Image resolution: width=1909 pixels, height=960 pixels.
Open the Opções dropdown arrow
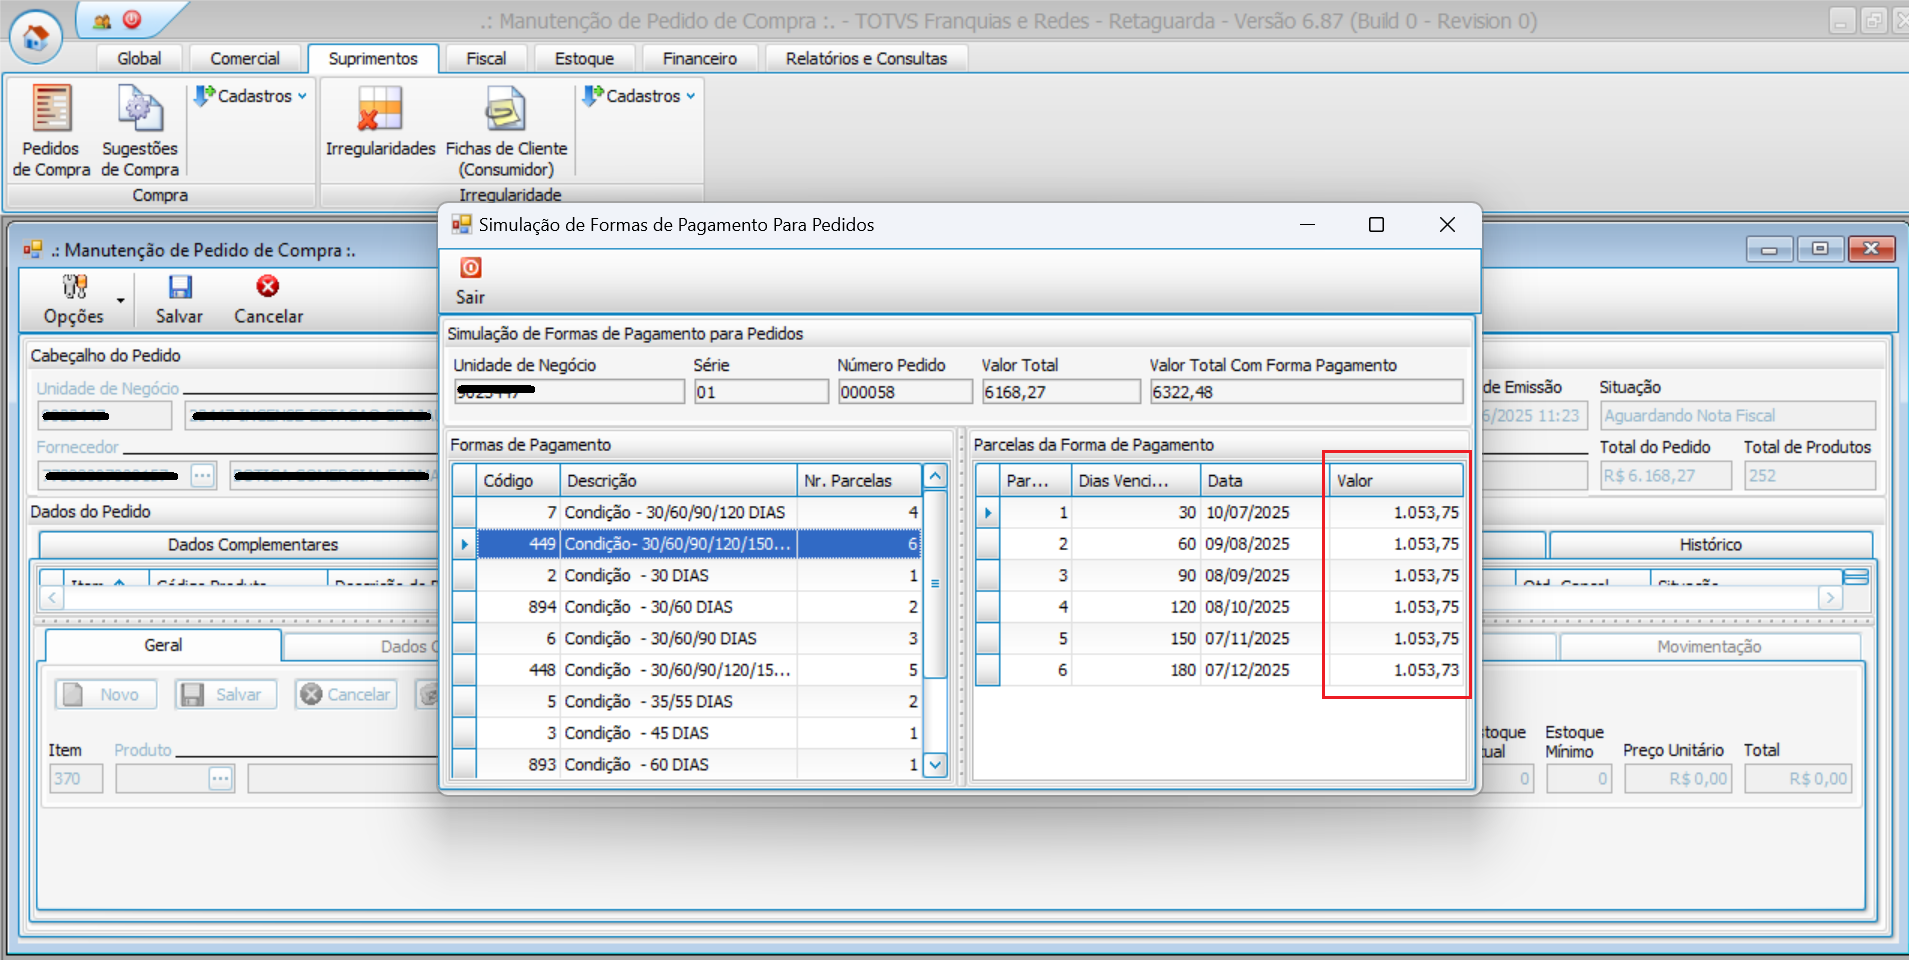[121, 300]
